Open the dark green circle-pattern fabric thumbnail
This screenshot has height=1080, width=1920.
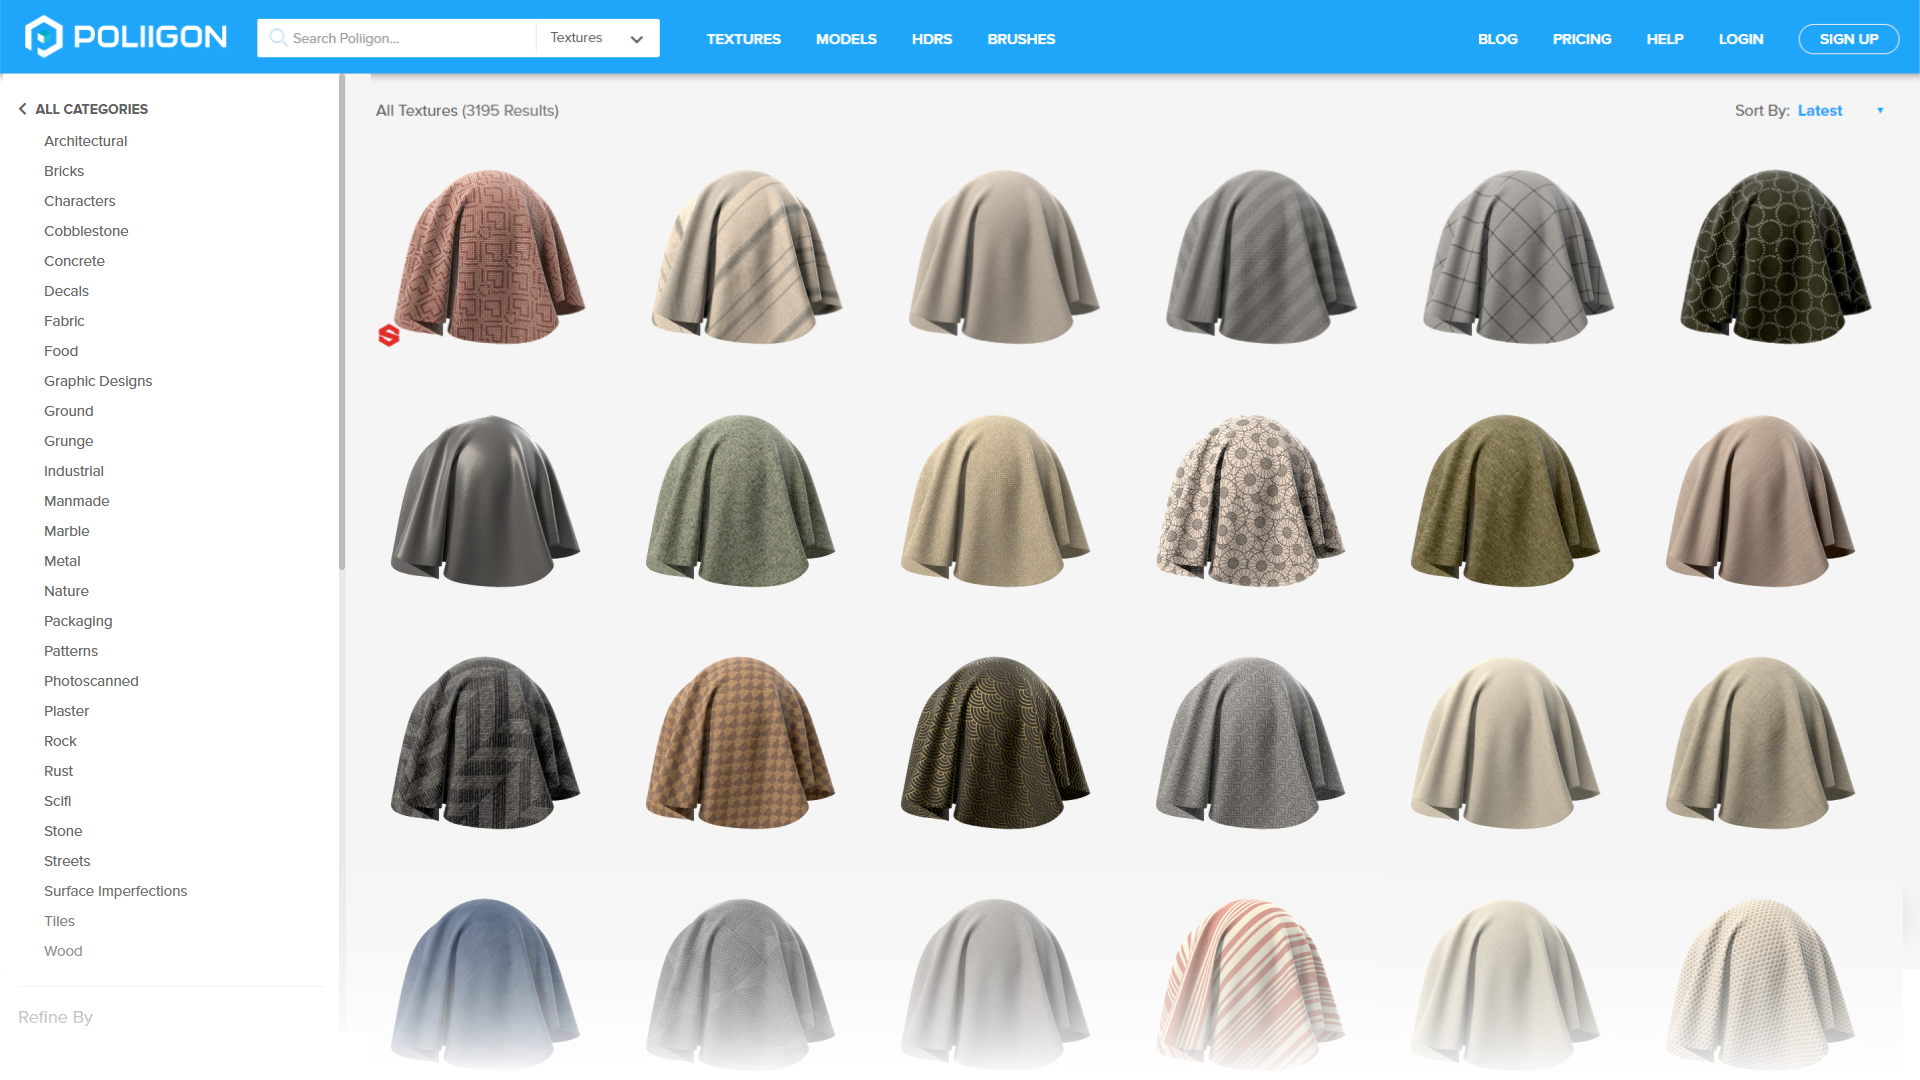coord(1774,257)
